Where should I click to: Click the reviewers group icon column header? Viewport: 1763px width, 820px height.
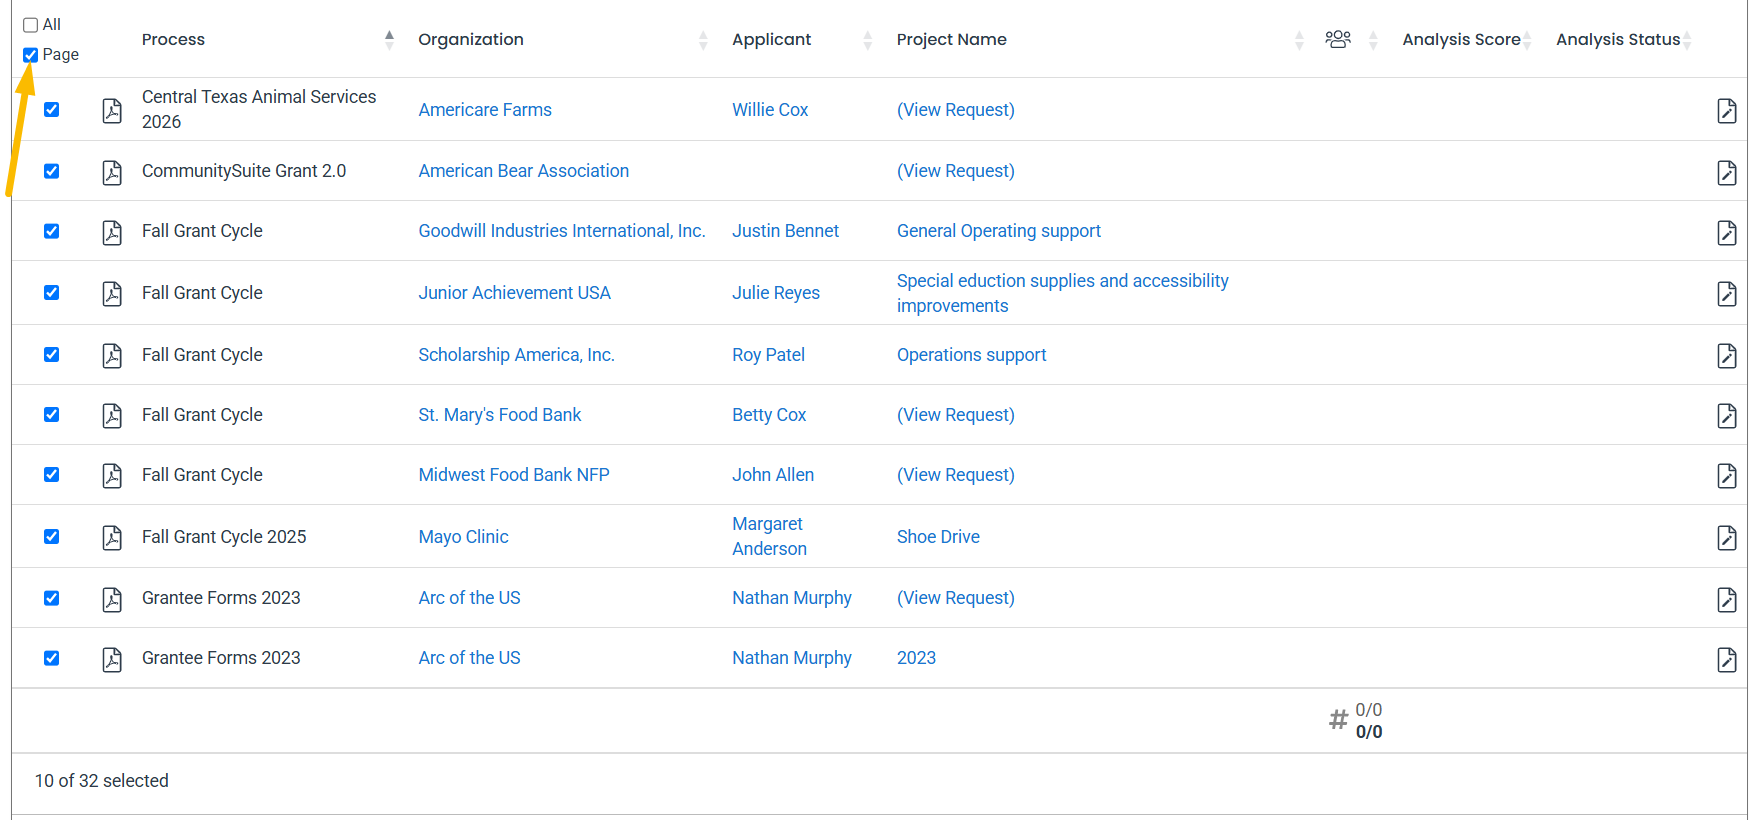[1338, 39]
